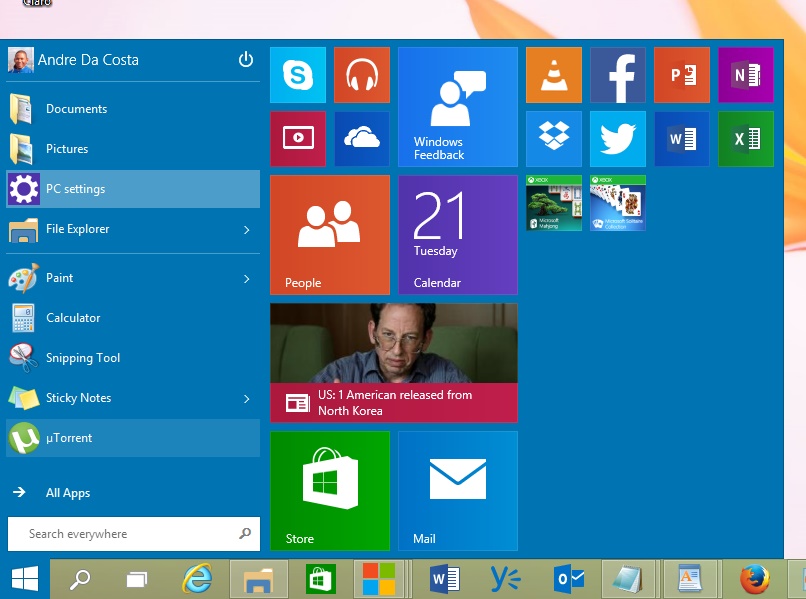Expand File Explorer jump list arrow
The image size is (806, 599).
click(247, 230)
